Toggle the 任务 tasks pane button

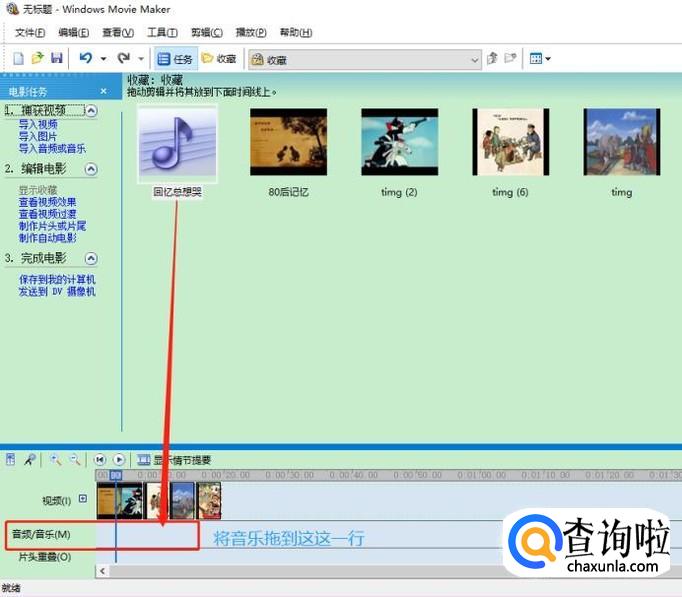click(175, 59)
